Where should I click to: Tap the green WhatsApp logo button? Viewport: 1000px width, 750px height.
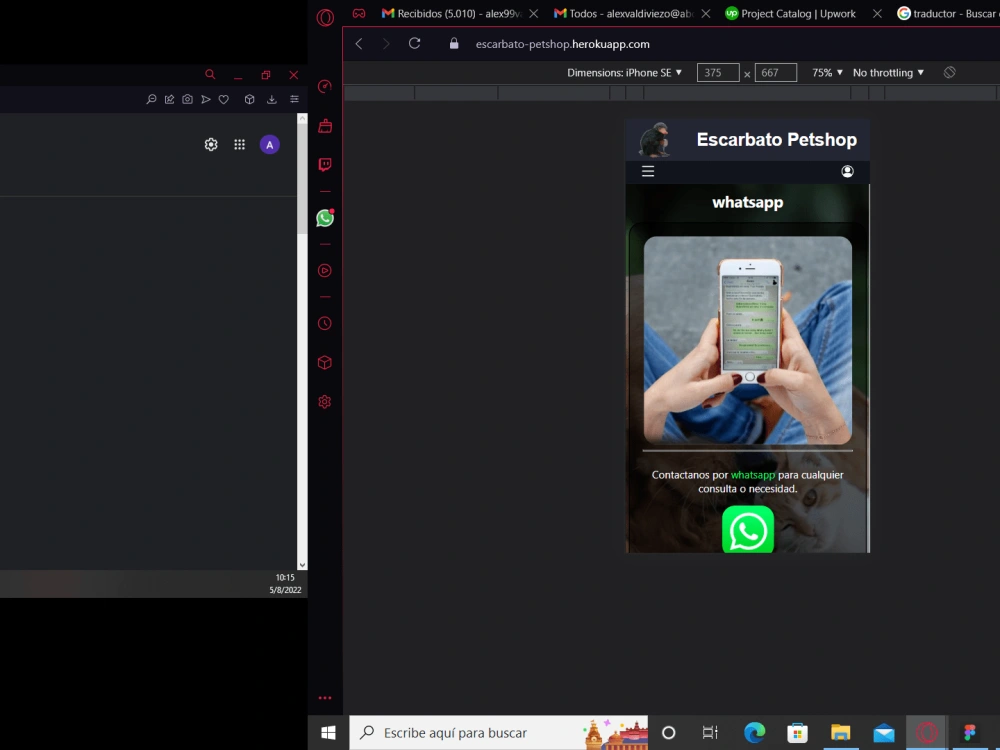748,529
